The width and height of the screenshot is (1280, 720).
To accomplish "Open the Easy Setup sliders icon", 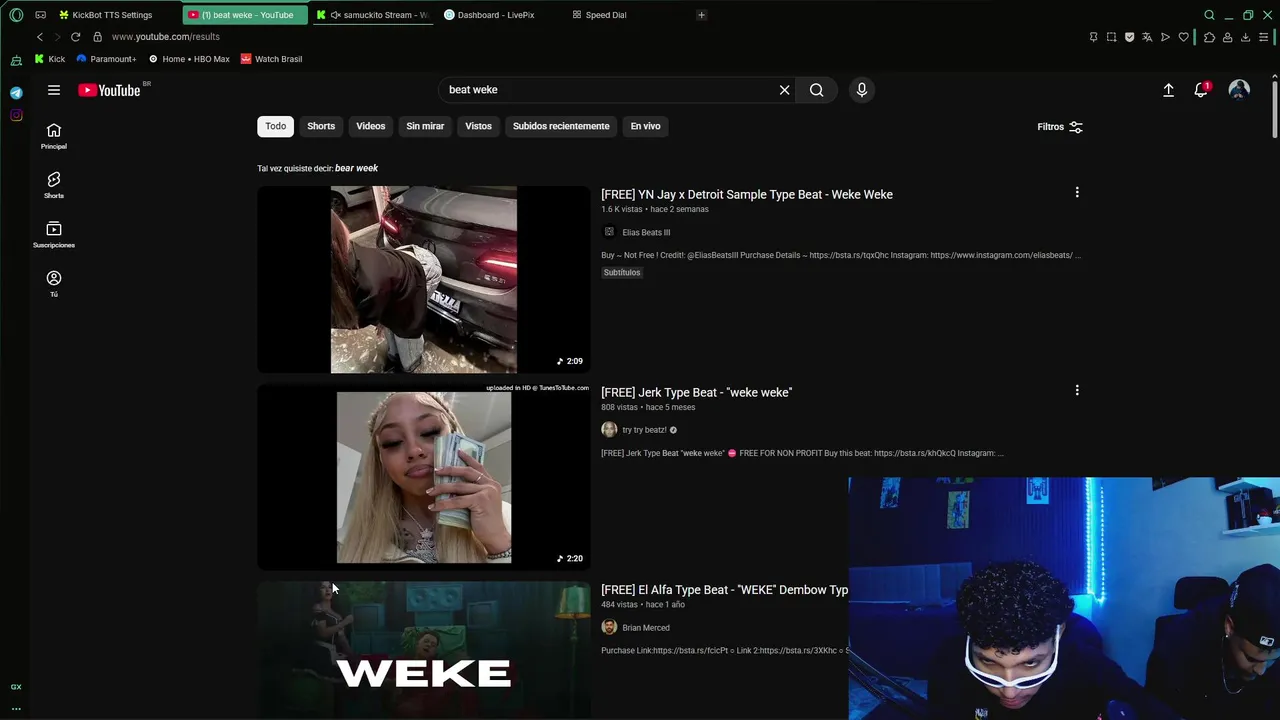I will point(1264,37).
